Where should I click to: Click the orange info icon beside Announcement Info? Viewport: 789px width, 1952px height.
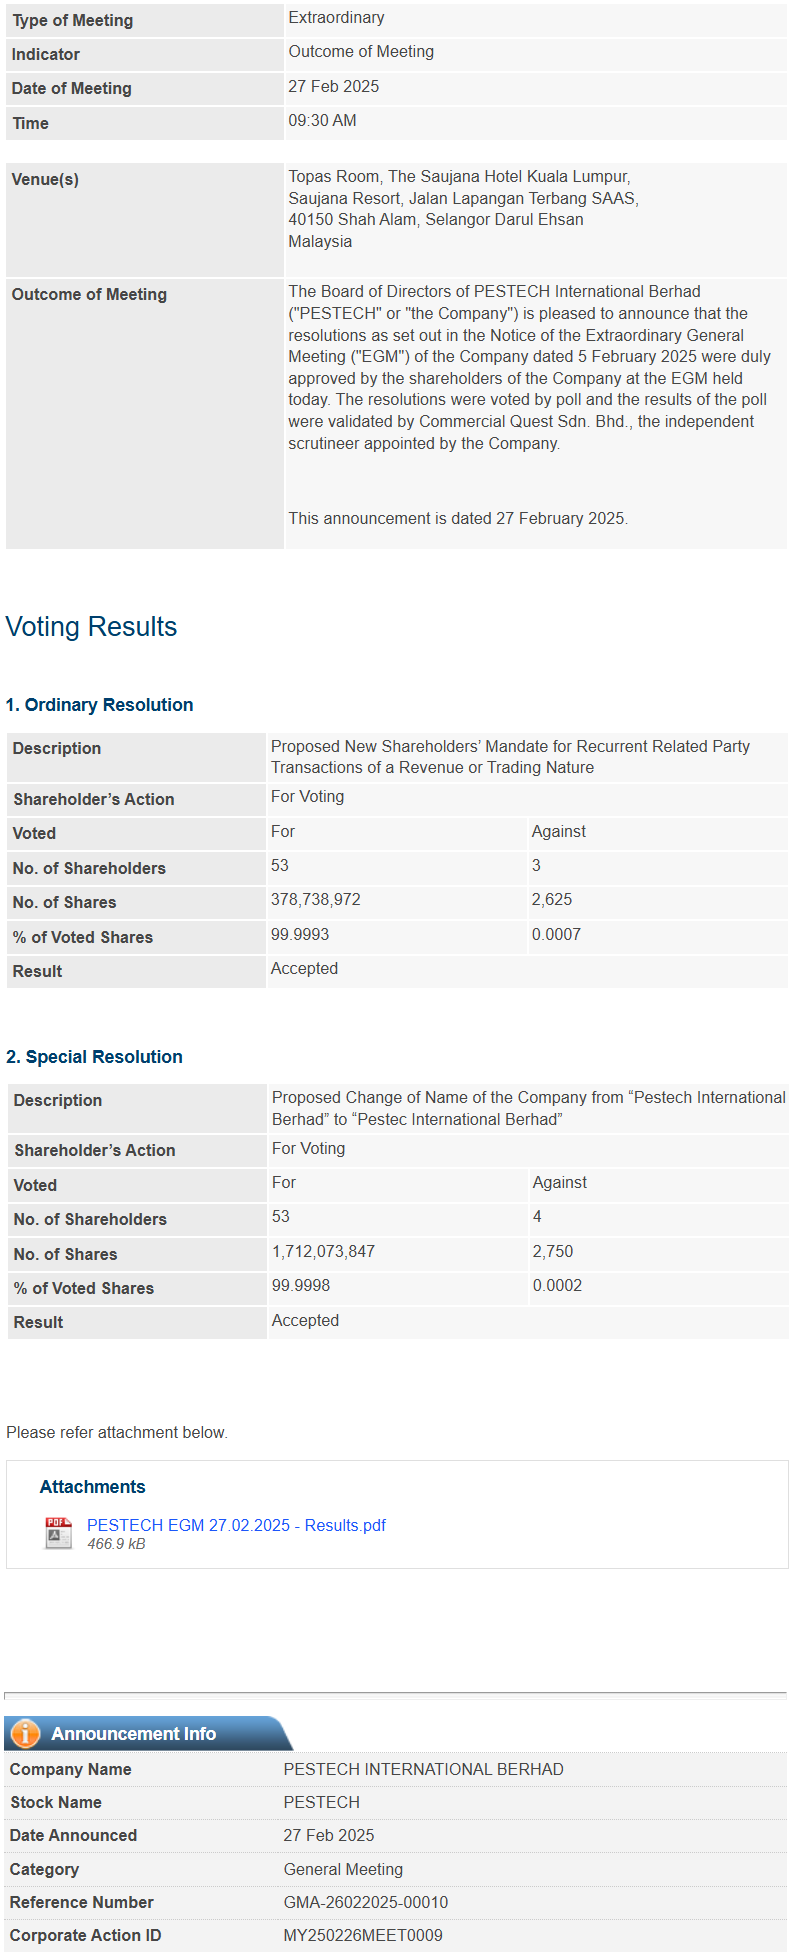25,1733
